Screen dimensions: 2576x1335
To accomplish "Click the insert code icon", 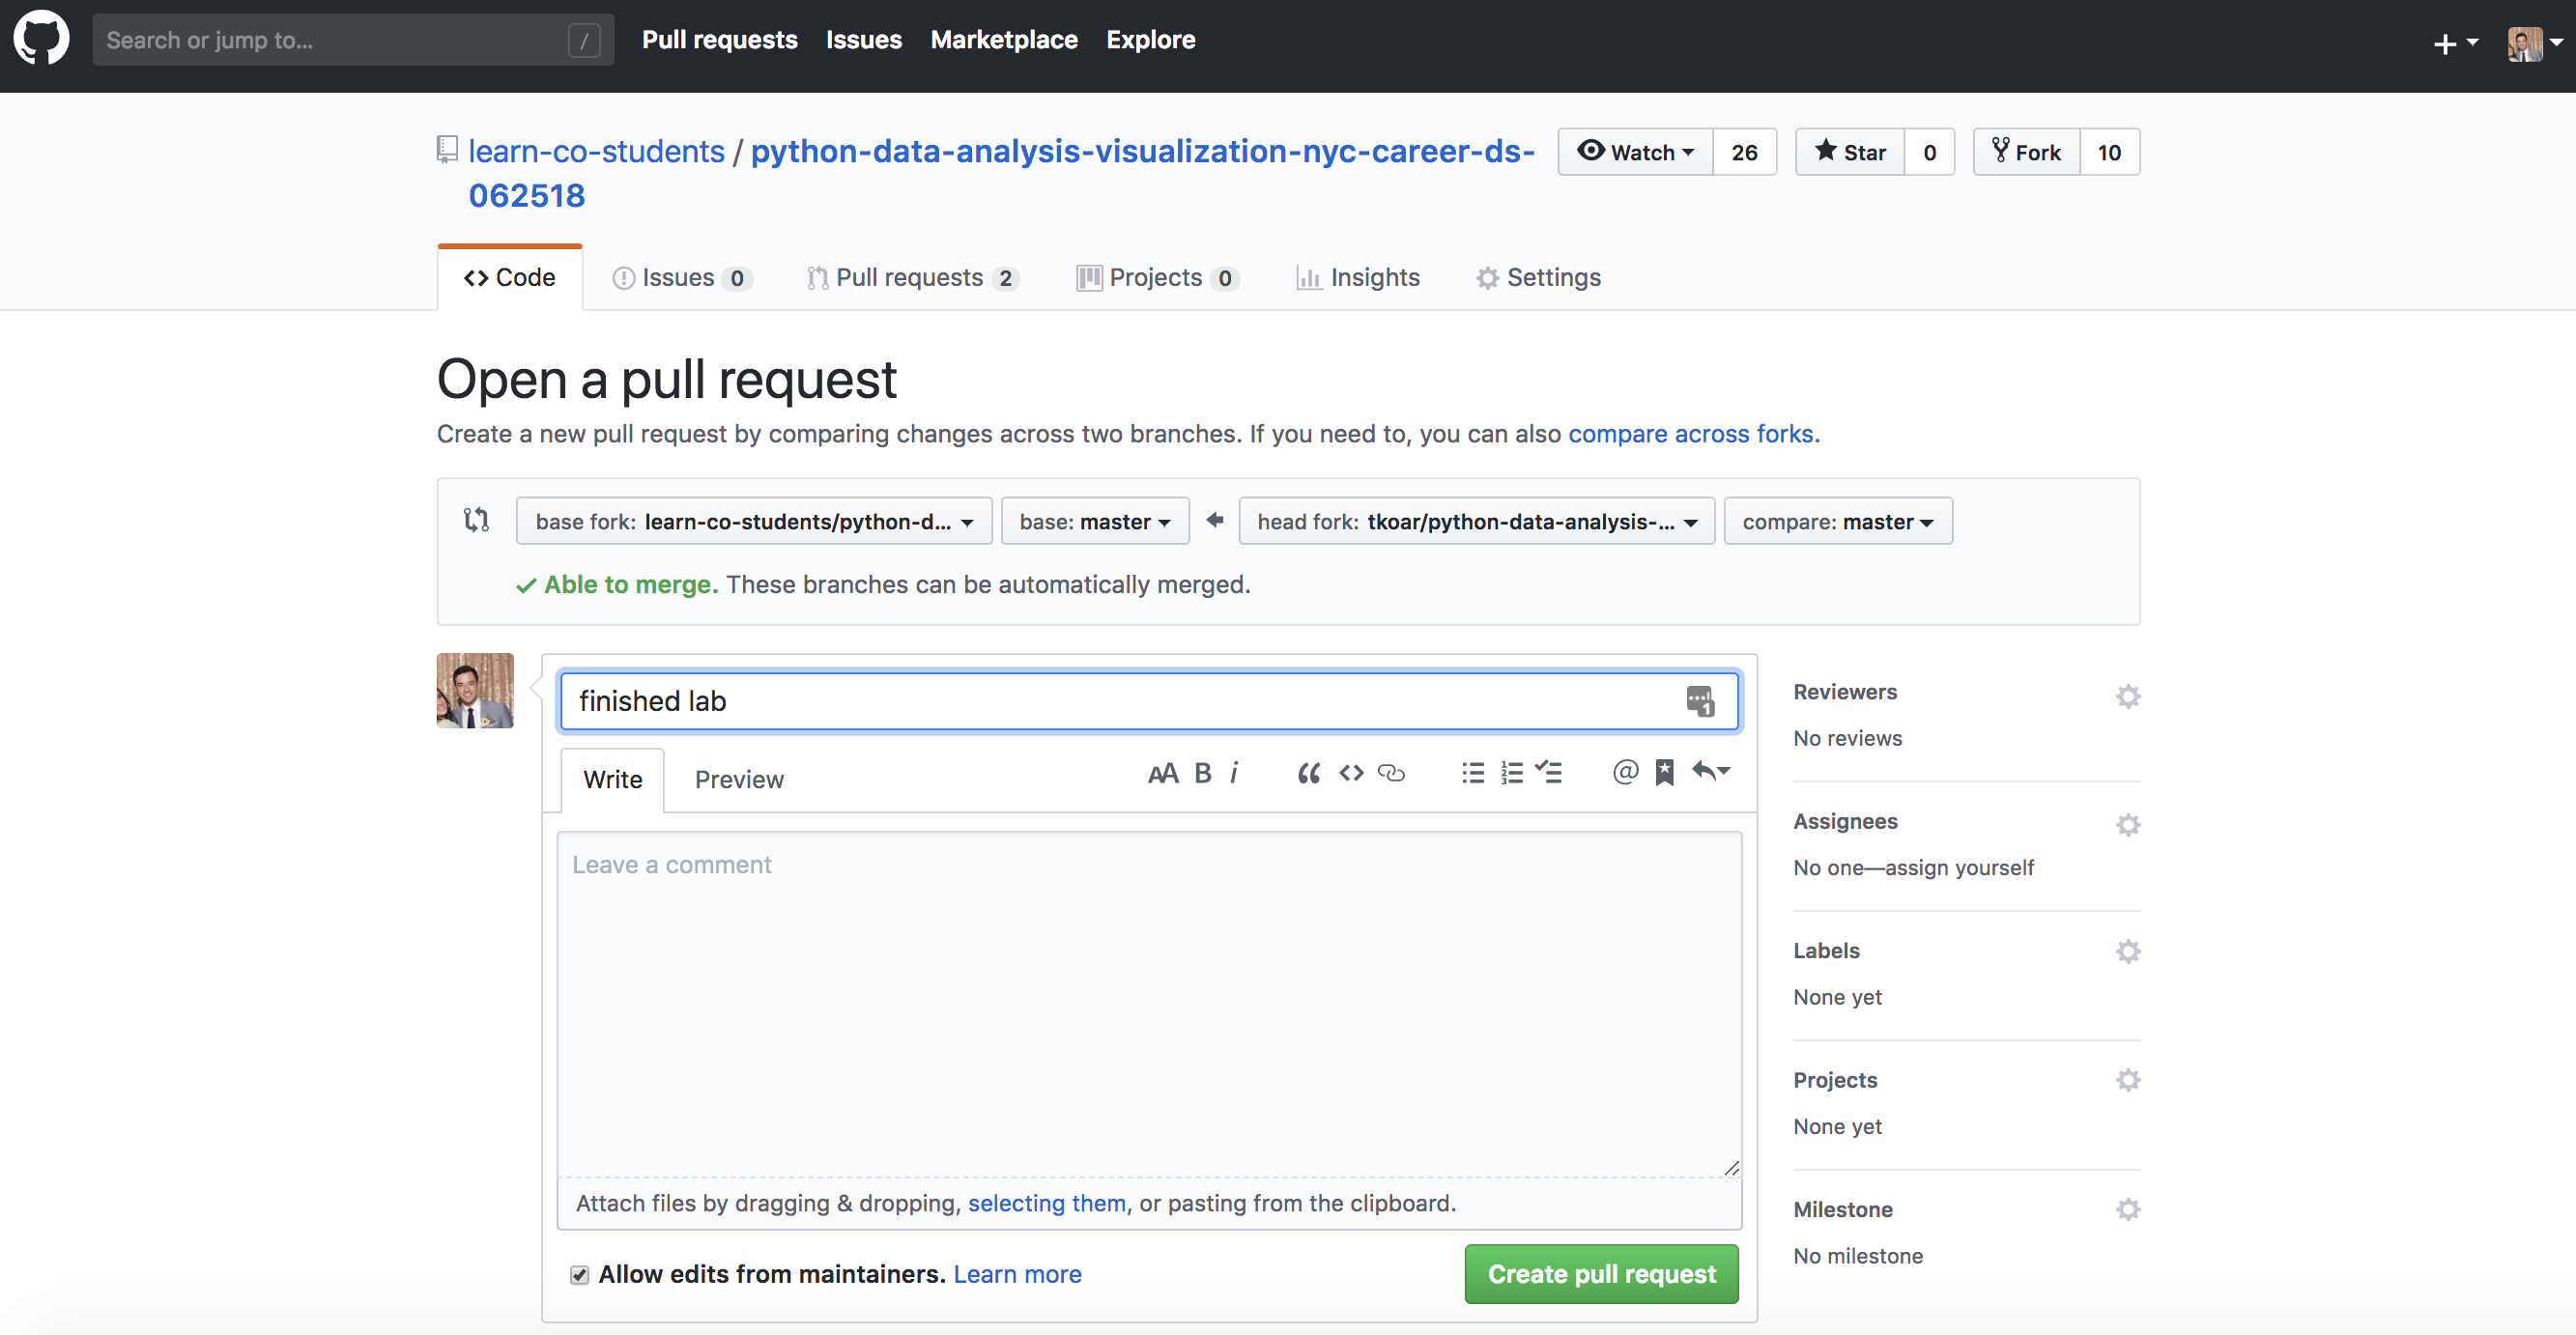I will pyautogui.click(x=1351, y=773).
